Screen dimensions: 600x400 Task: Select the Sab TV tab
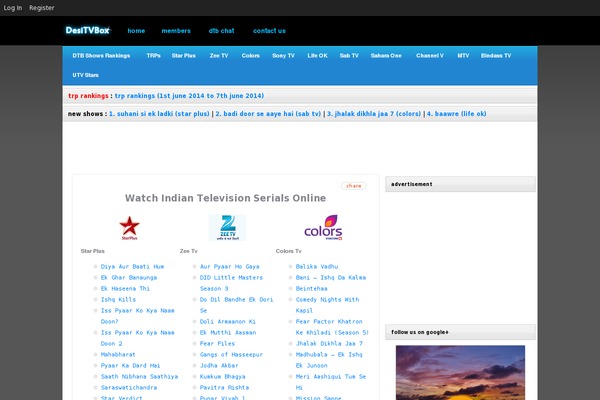click(x=349, y=56)
